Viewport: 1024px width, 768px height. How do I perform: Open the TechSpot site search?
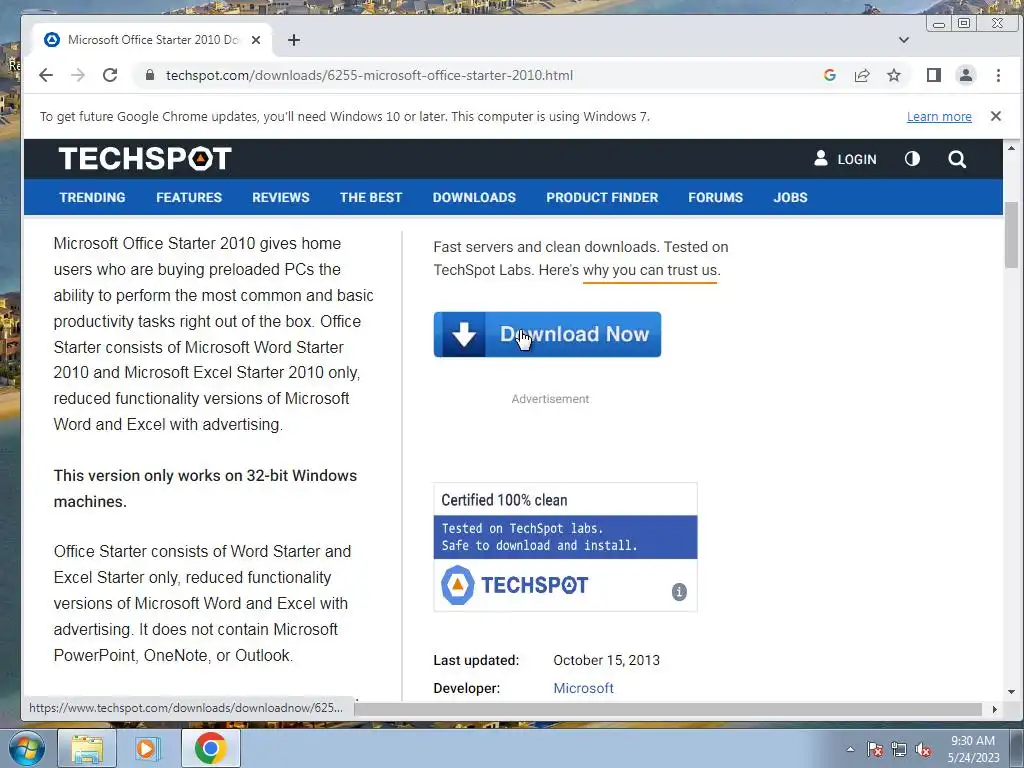[x=957, y=159]
